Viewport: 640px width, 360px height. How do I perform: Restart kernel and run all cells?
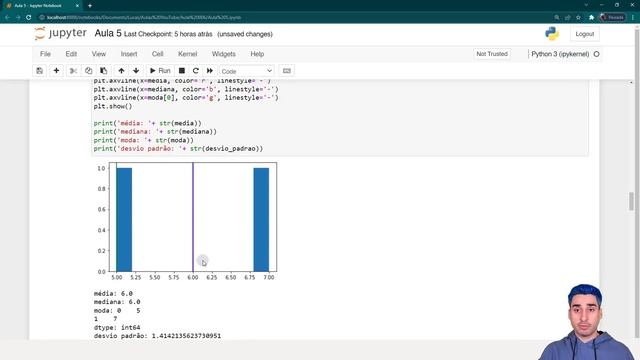(210, 71)
